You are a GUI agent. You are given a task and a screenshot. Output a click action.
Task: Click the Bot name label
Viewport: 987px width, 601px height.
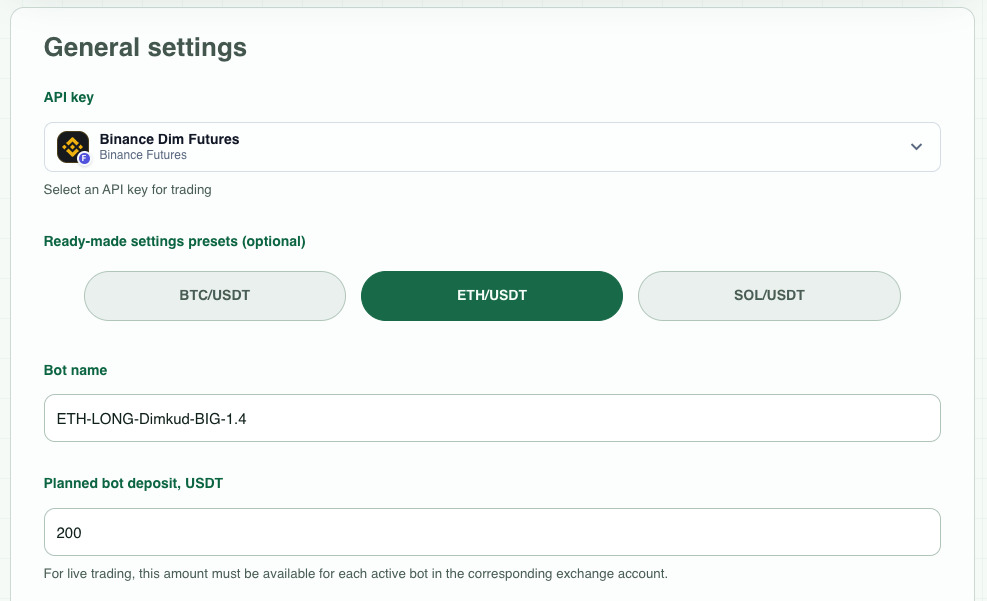(76, 370)
